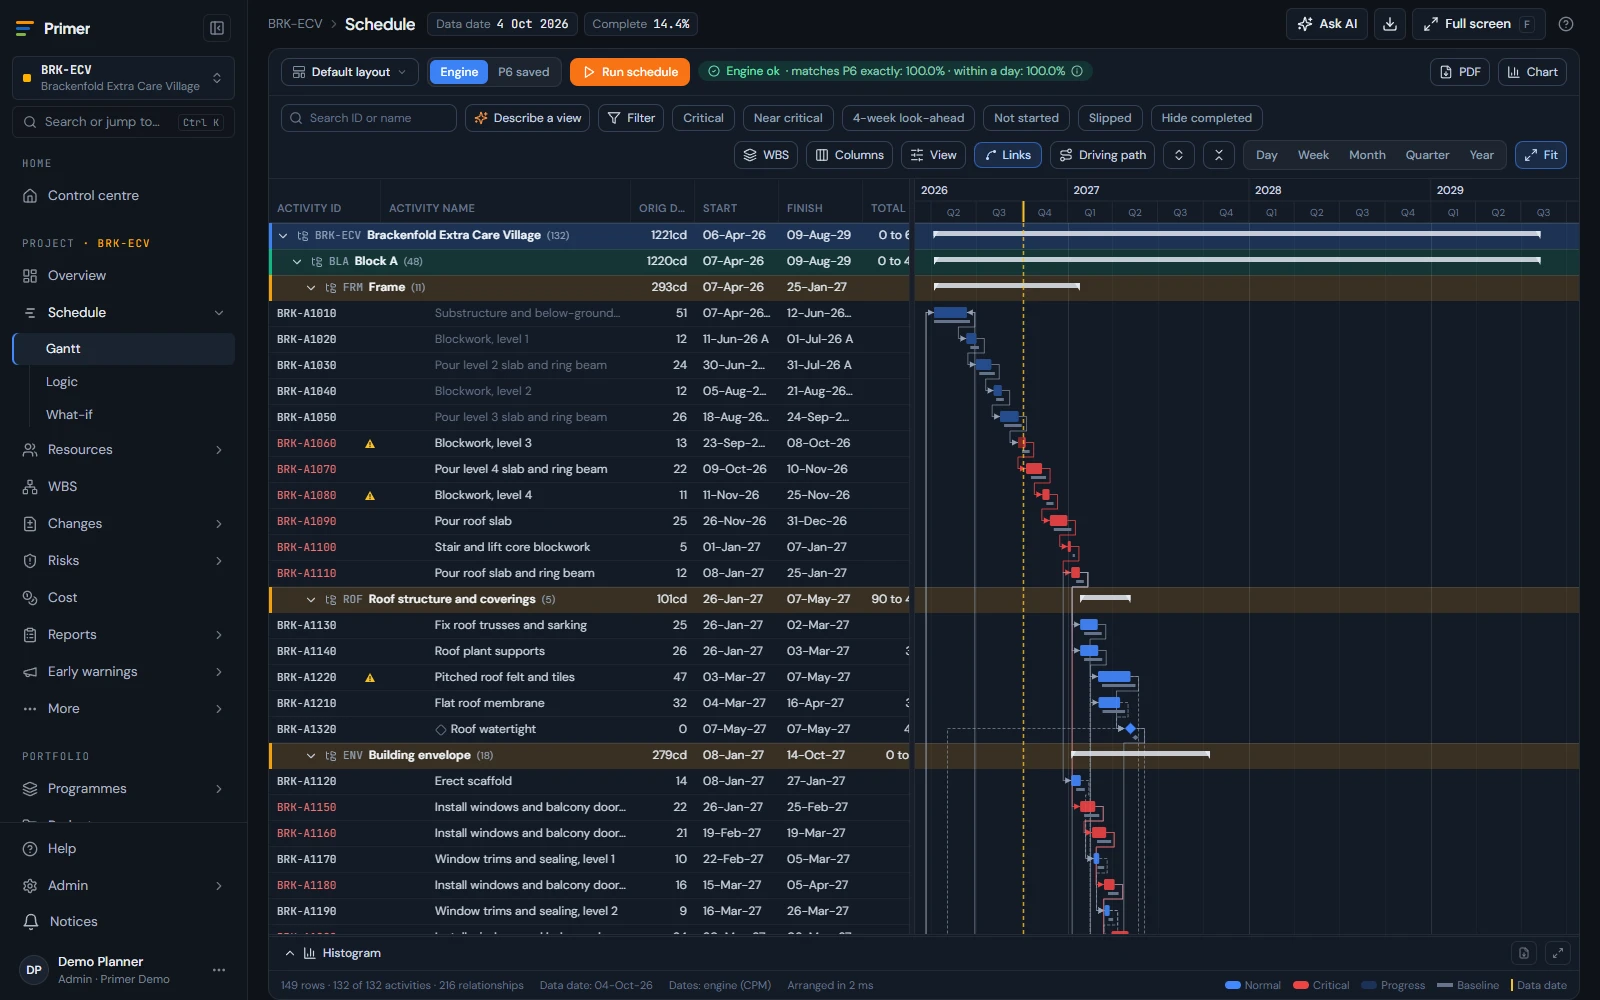Click the Block A summary bar

[1237, 260]
